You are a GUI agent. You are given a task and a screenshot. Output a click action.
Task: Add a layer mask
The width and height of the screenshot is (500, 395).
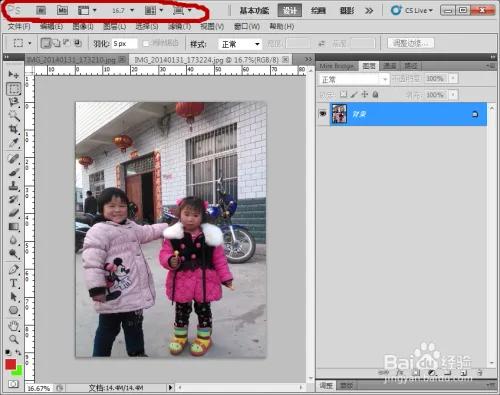click(416, 372)
